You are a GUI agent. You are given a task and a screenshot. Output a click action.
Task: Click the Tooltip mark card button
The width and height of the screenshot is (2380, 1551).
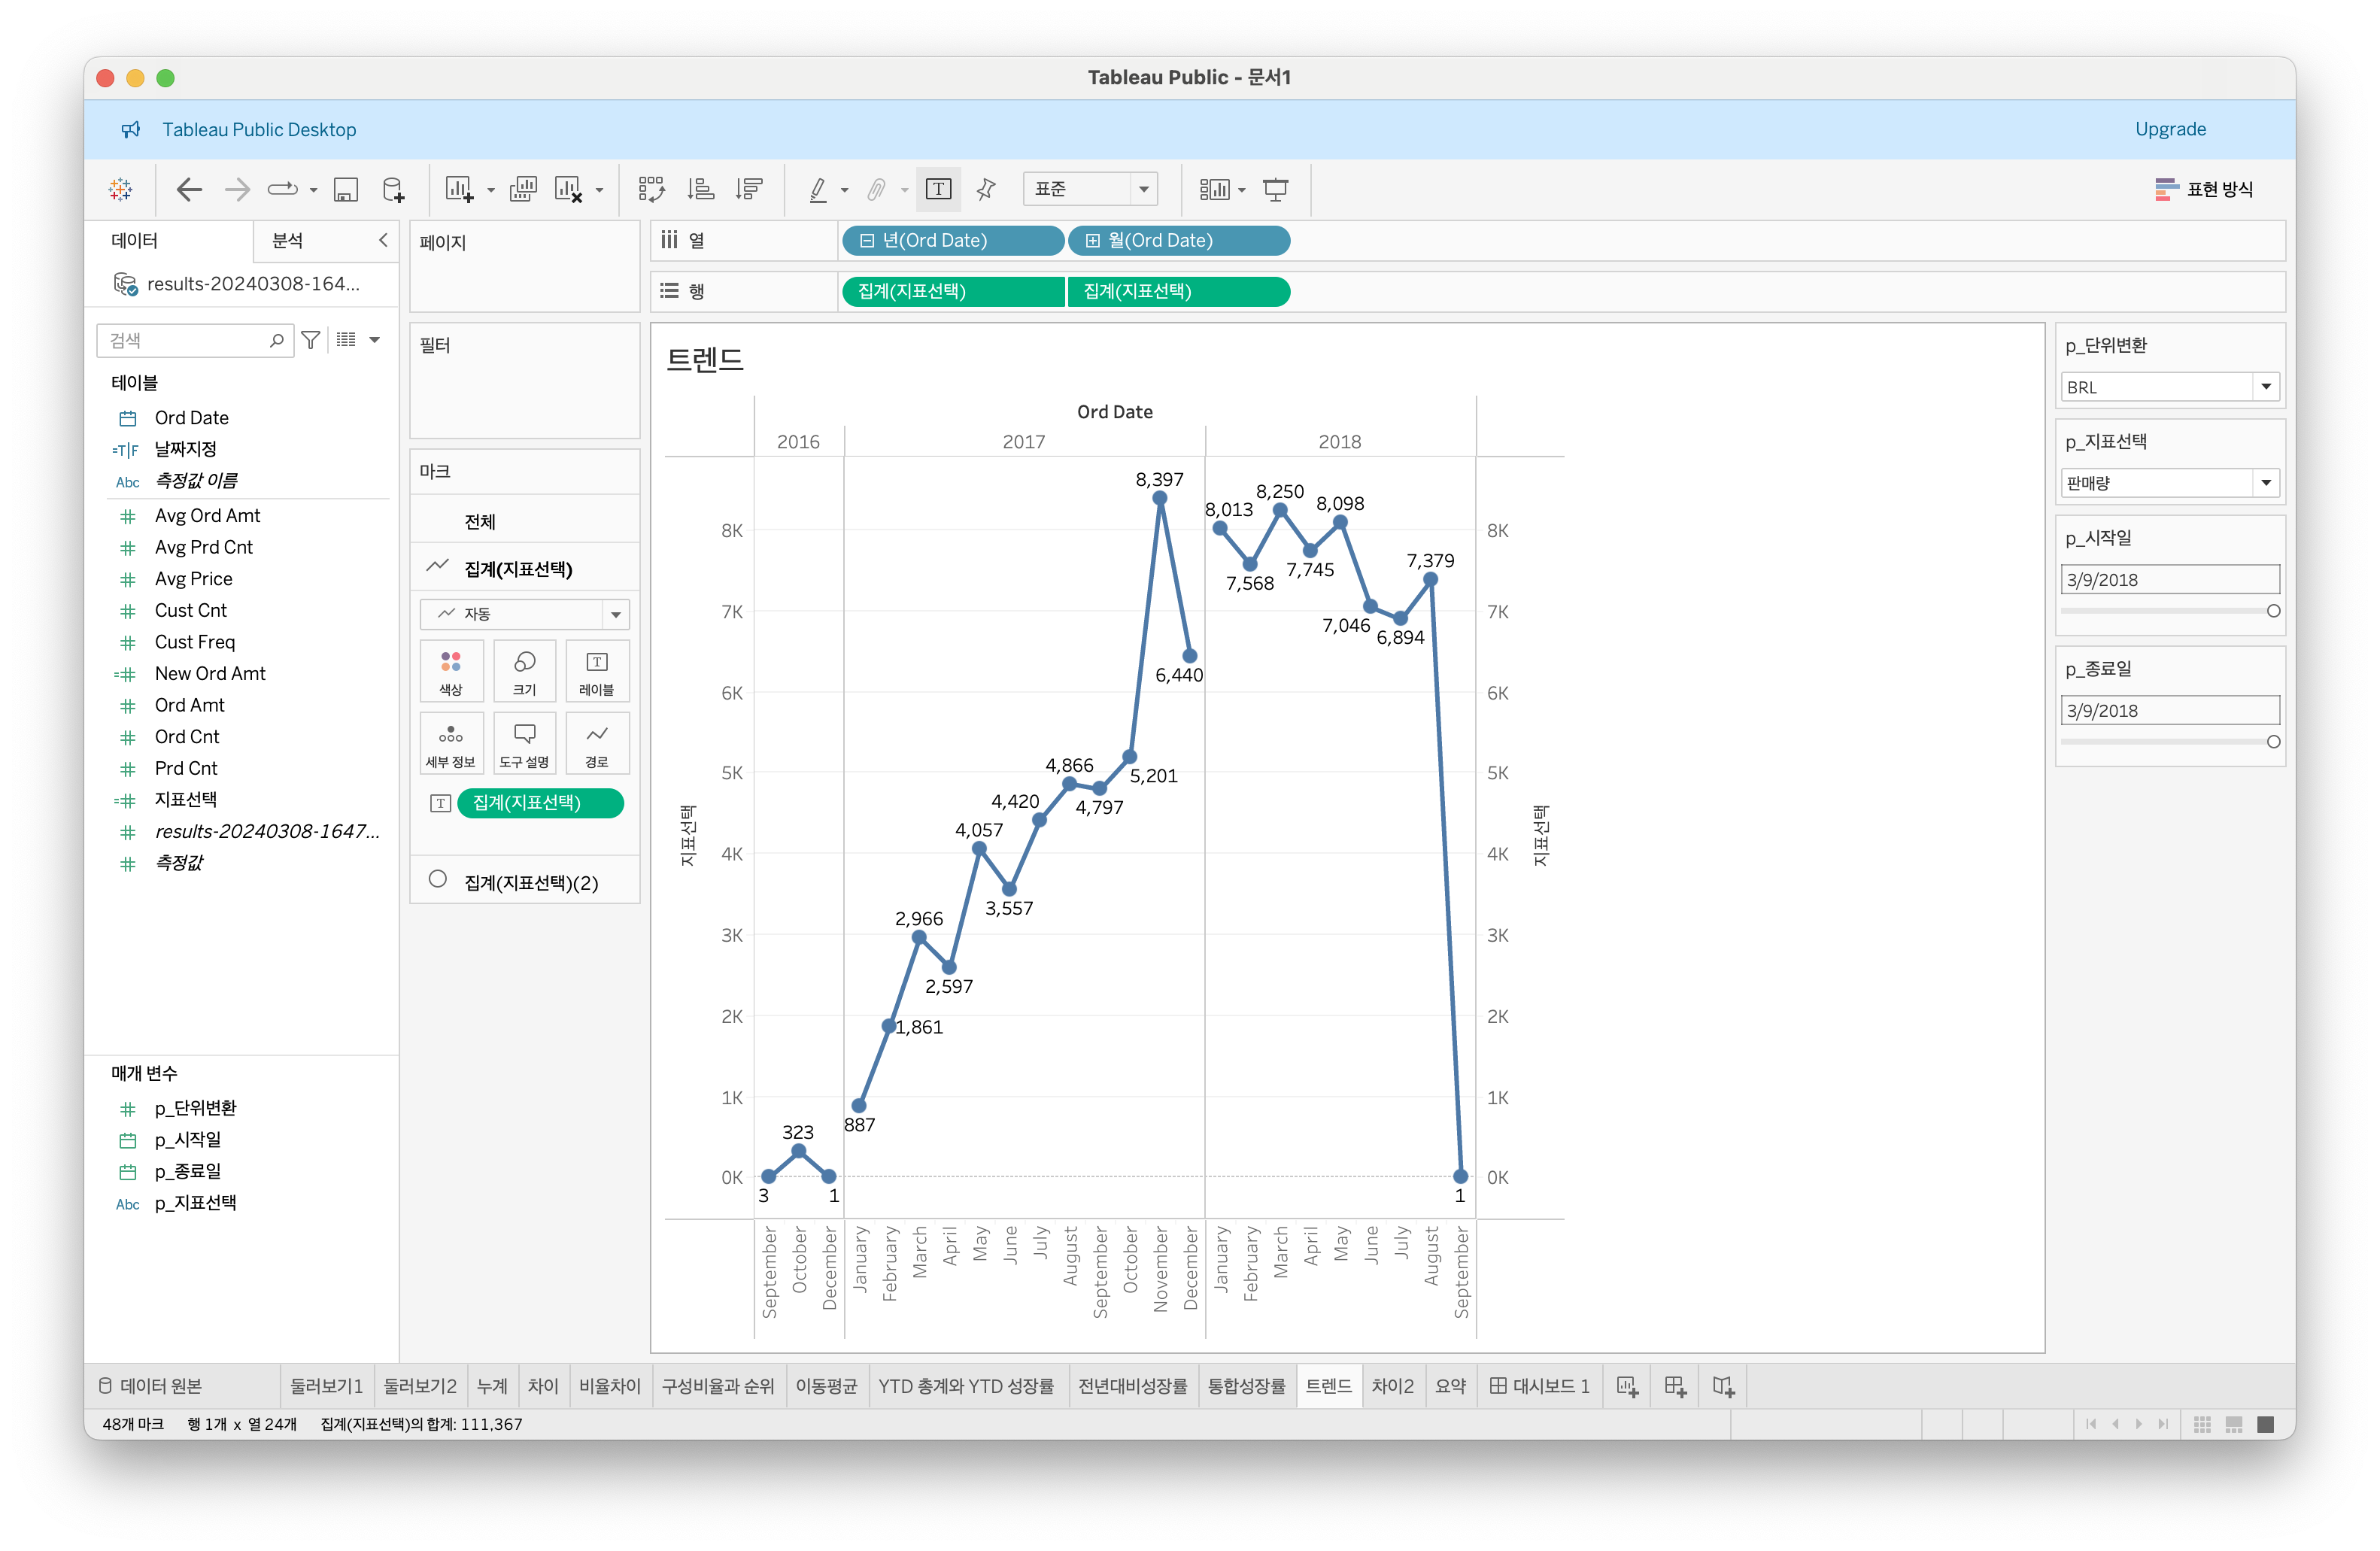524,743
